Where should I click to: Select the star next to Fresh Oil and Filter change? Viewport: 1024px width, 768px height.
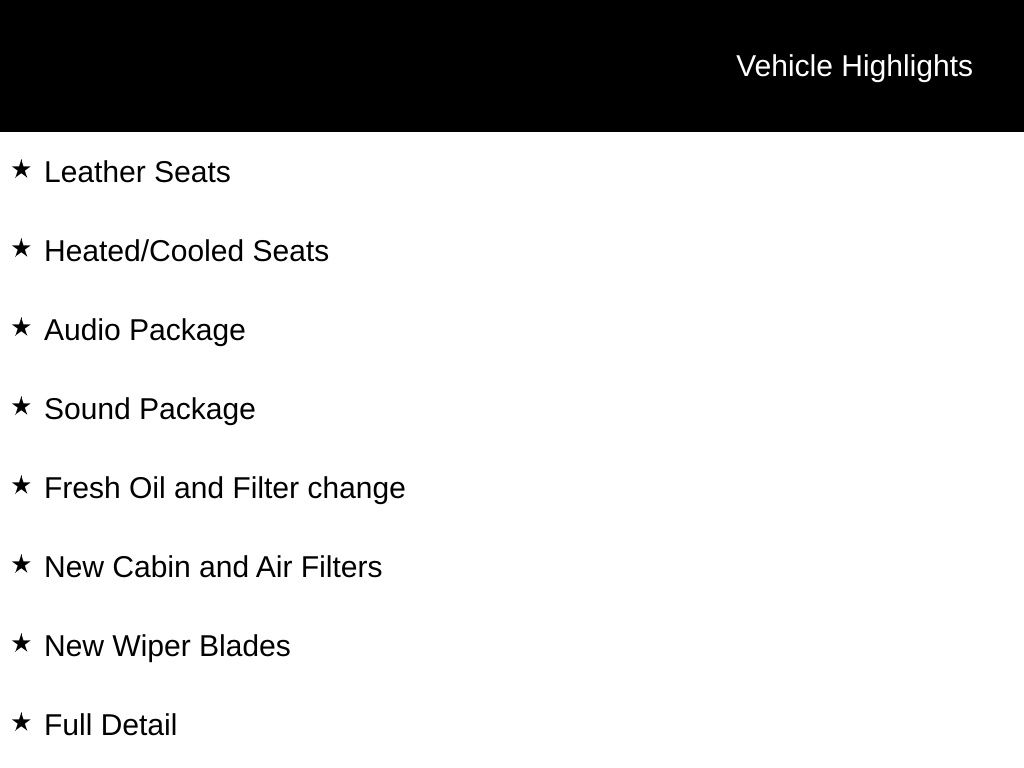tap(21, 485)
